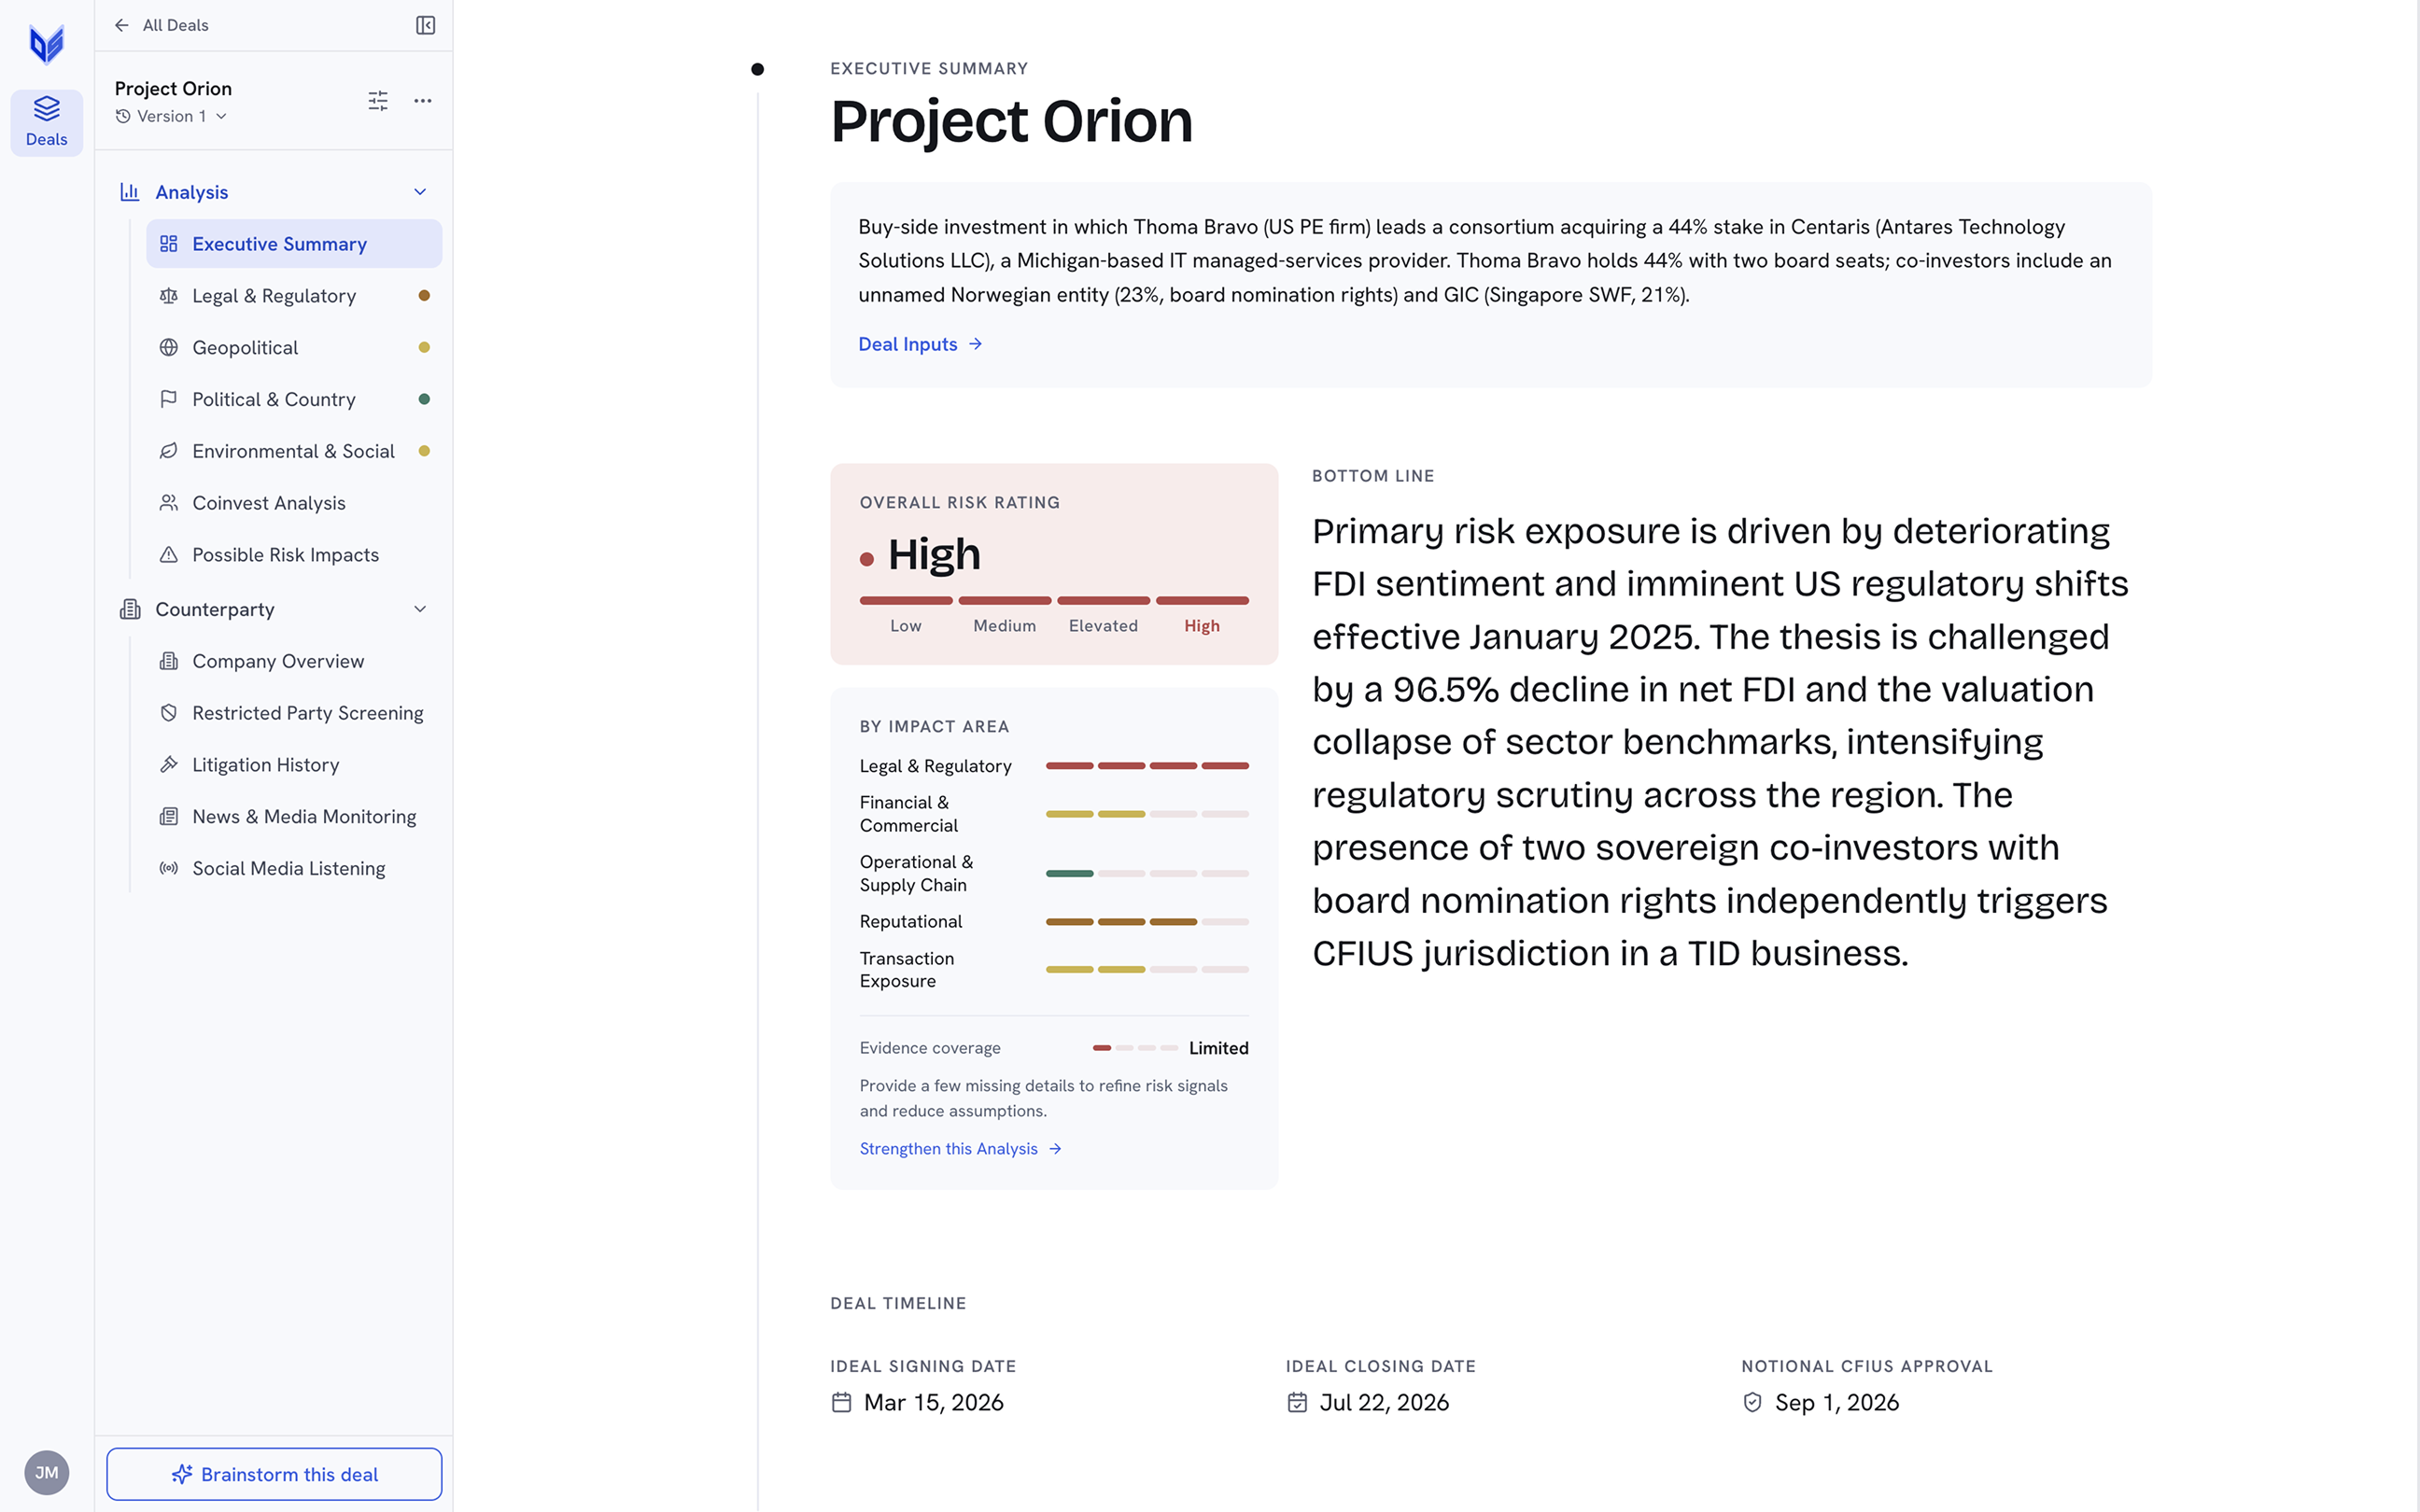2420x1512 pixels.
Task: Open News & Media Monitoring page
Action: coord(294,817)
